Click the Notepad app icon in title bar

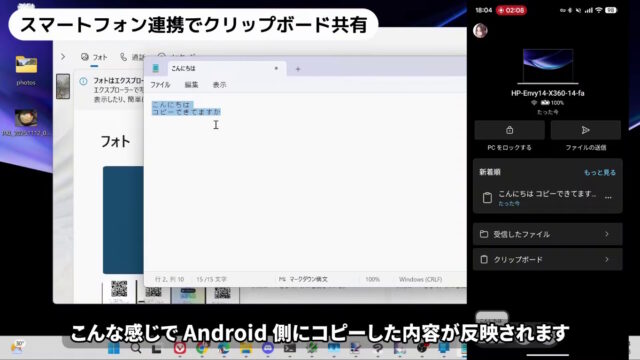pyautogui.click(x=156, y=69)
